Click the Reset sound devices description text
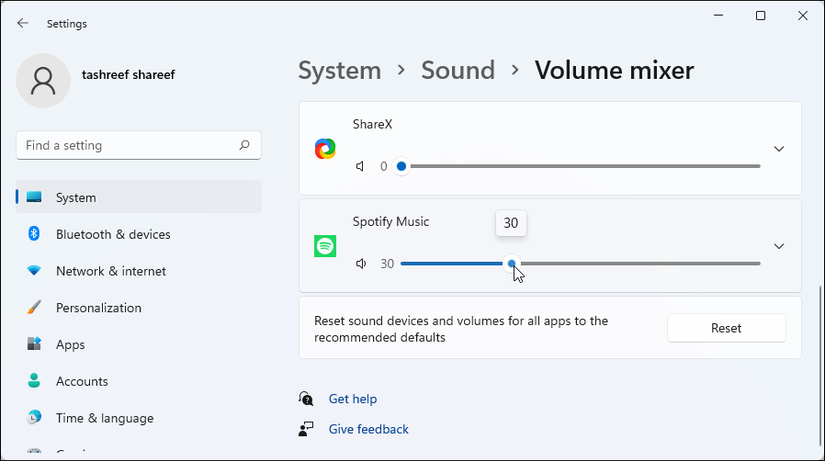Viewport: 825px width, 461px height. [461, 329]
